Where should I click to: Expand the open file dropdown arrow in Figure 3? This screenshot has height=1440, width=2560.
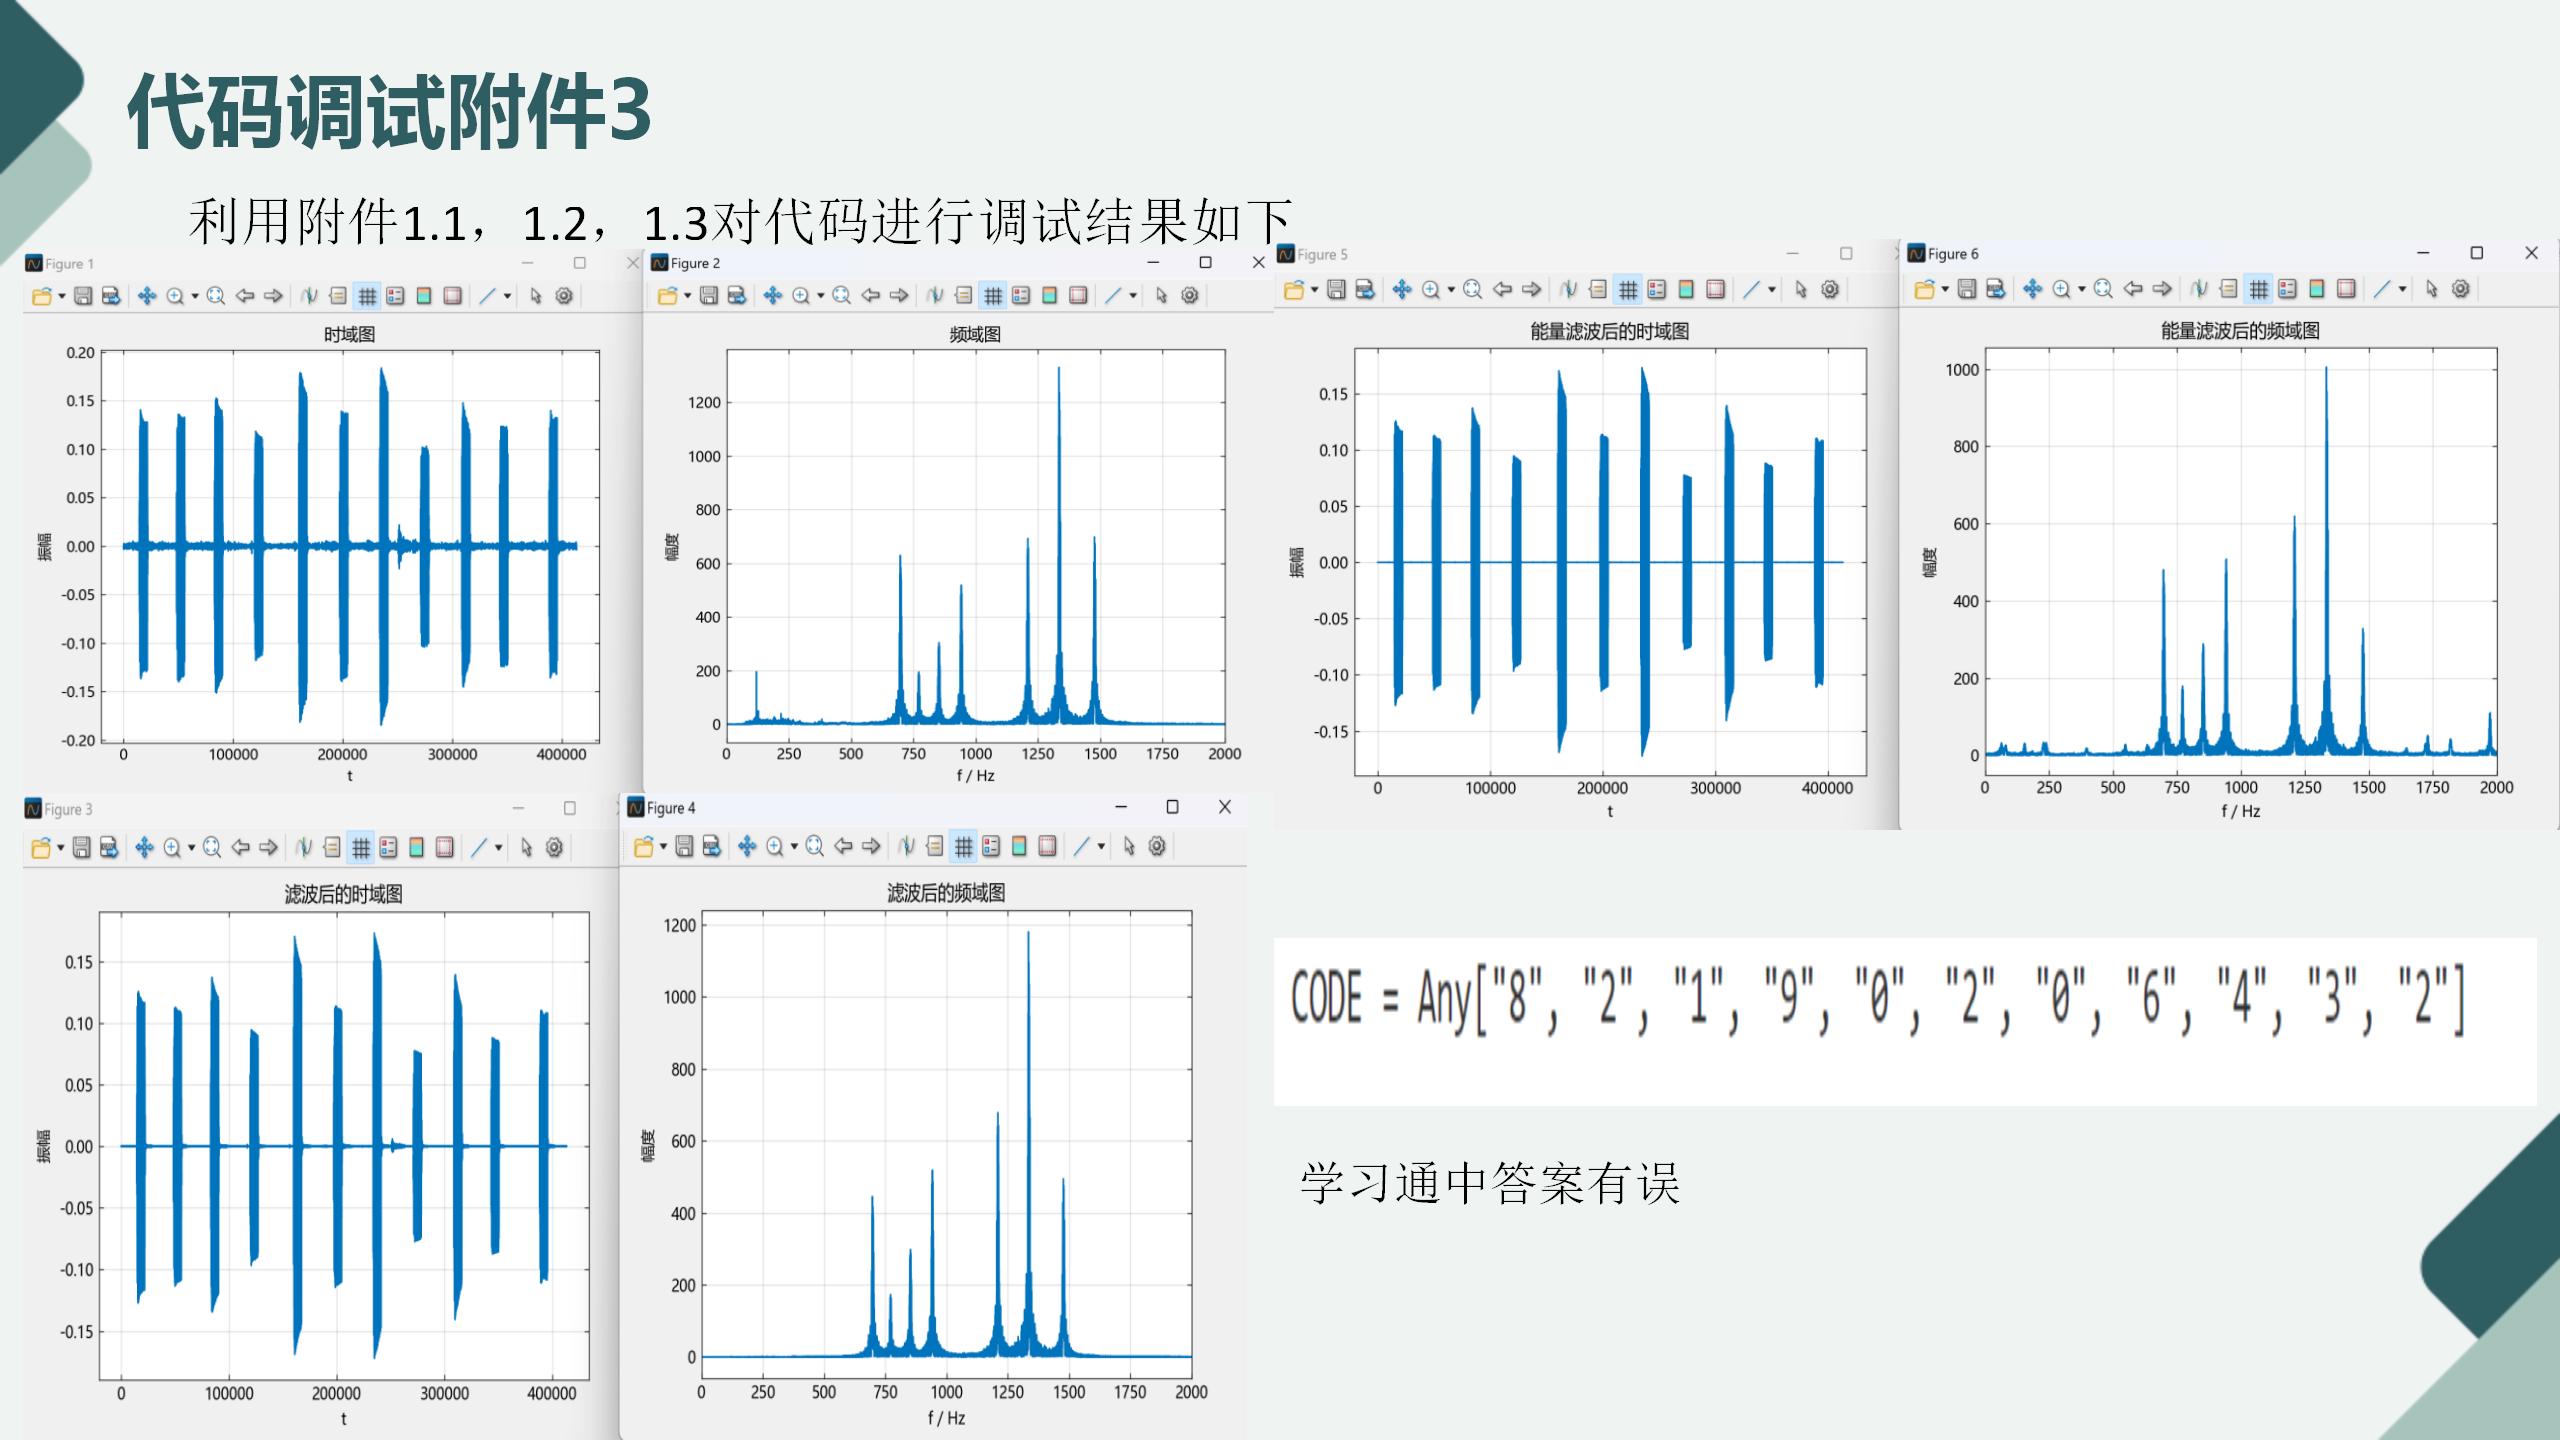point(61,848)
